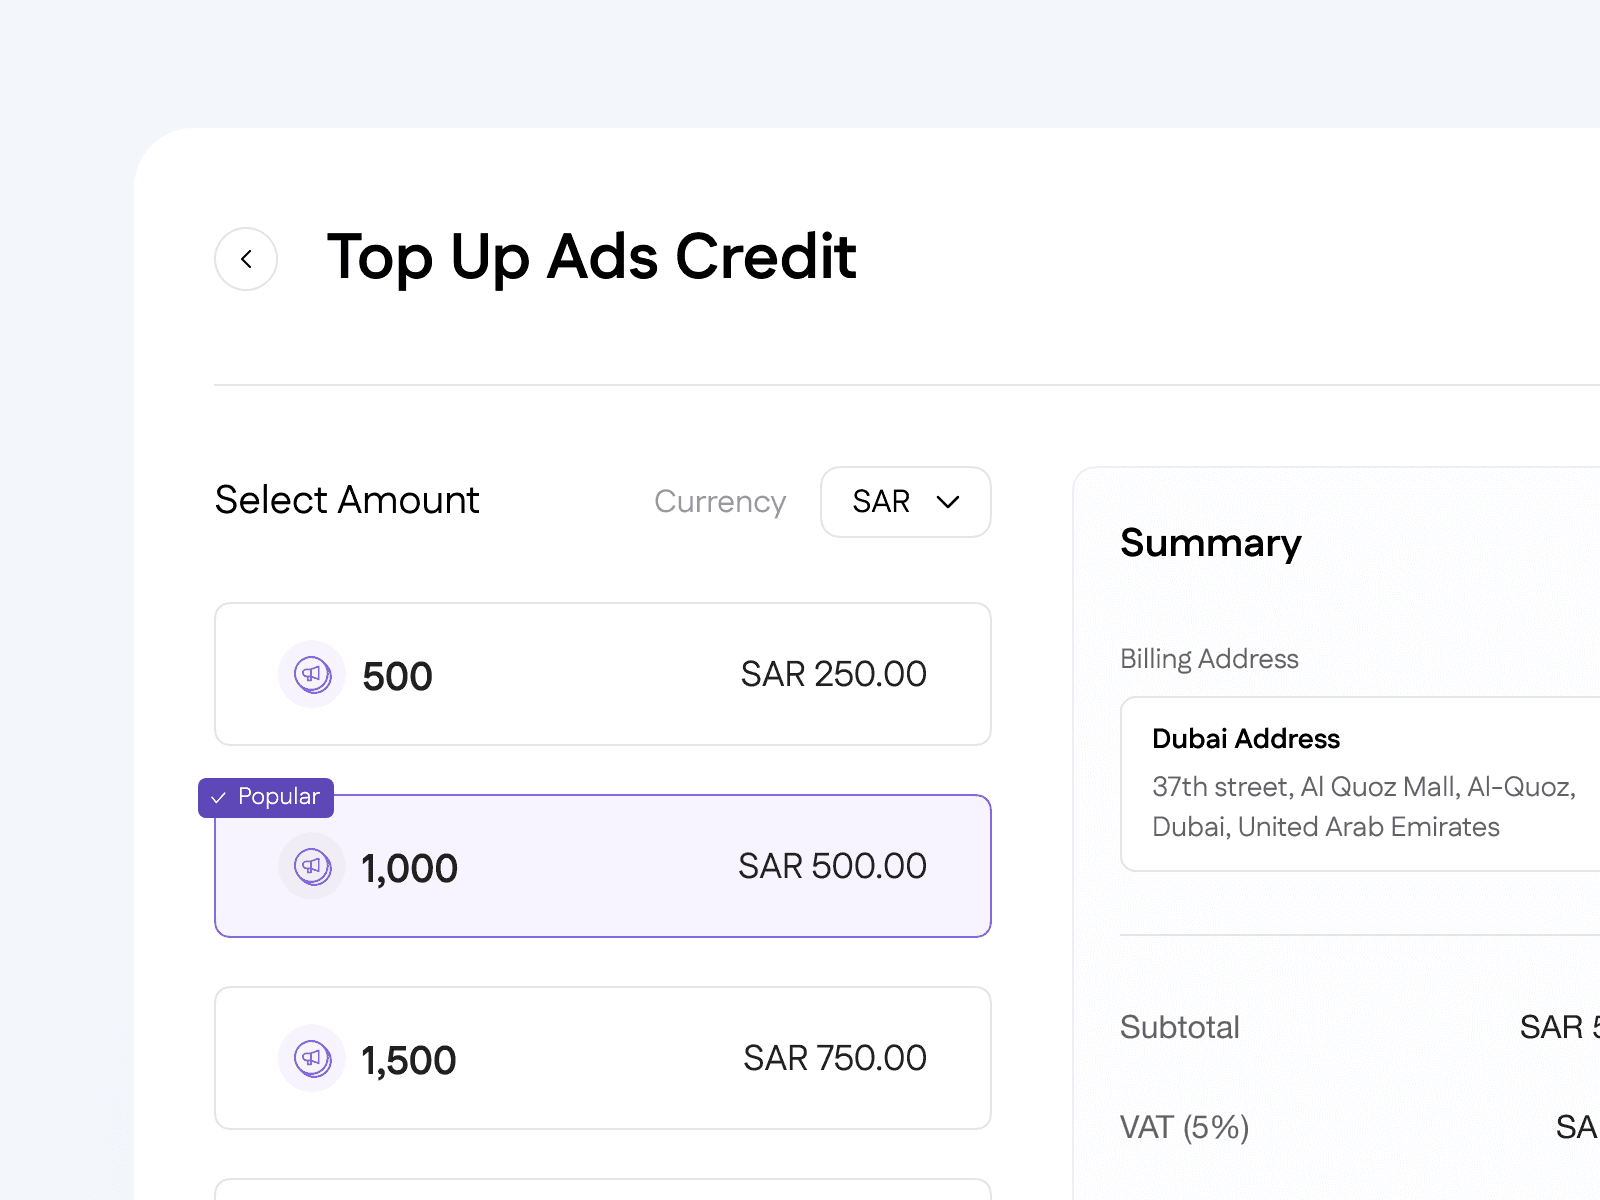
Task: Choose the 1,500 credits option
Action: coord(603,1058)
